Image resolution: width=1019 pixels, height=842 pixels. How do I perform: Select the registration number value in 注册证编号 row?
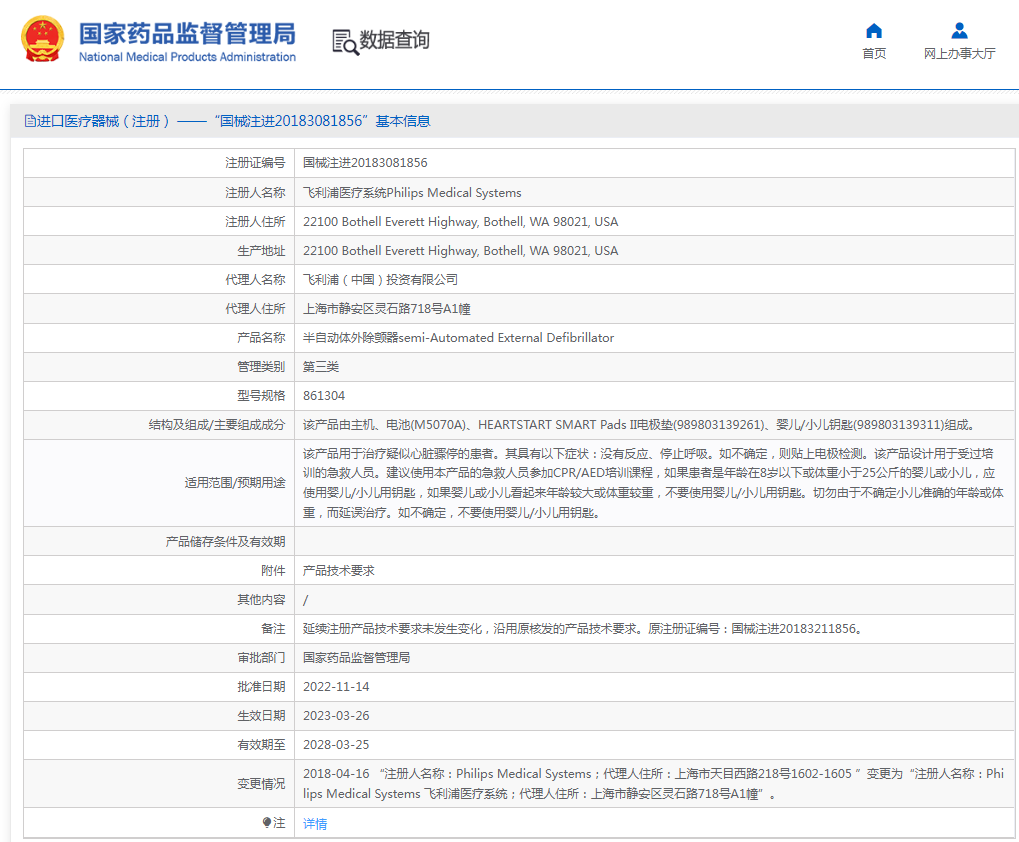click(x=365, y=163)
